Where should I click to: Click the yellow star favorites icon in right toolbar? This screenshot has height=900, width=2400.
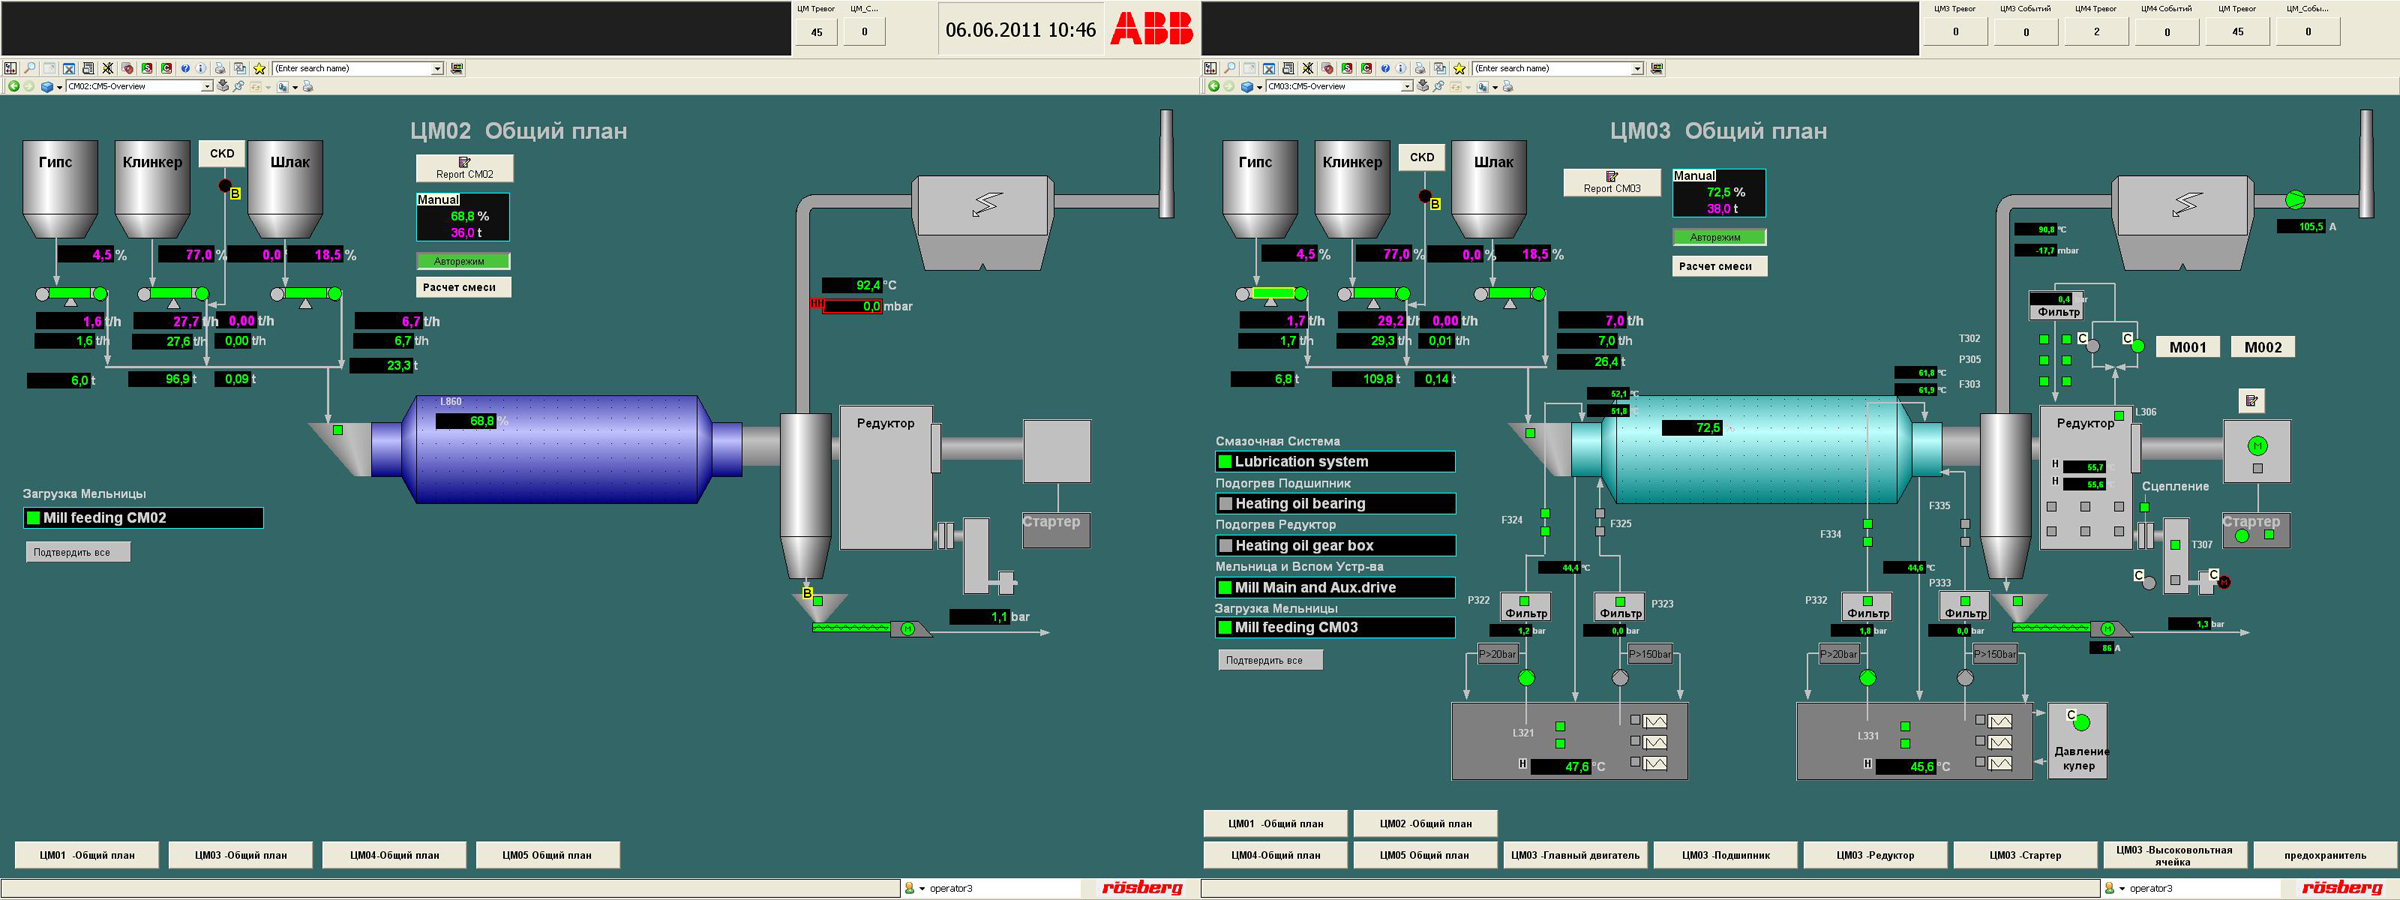1459,68
